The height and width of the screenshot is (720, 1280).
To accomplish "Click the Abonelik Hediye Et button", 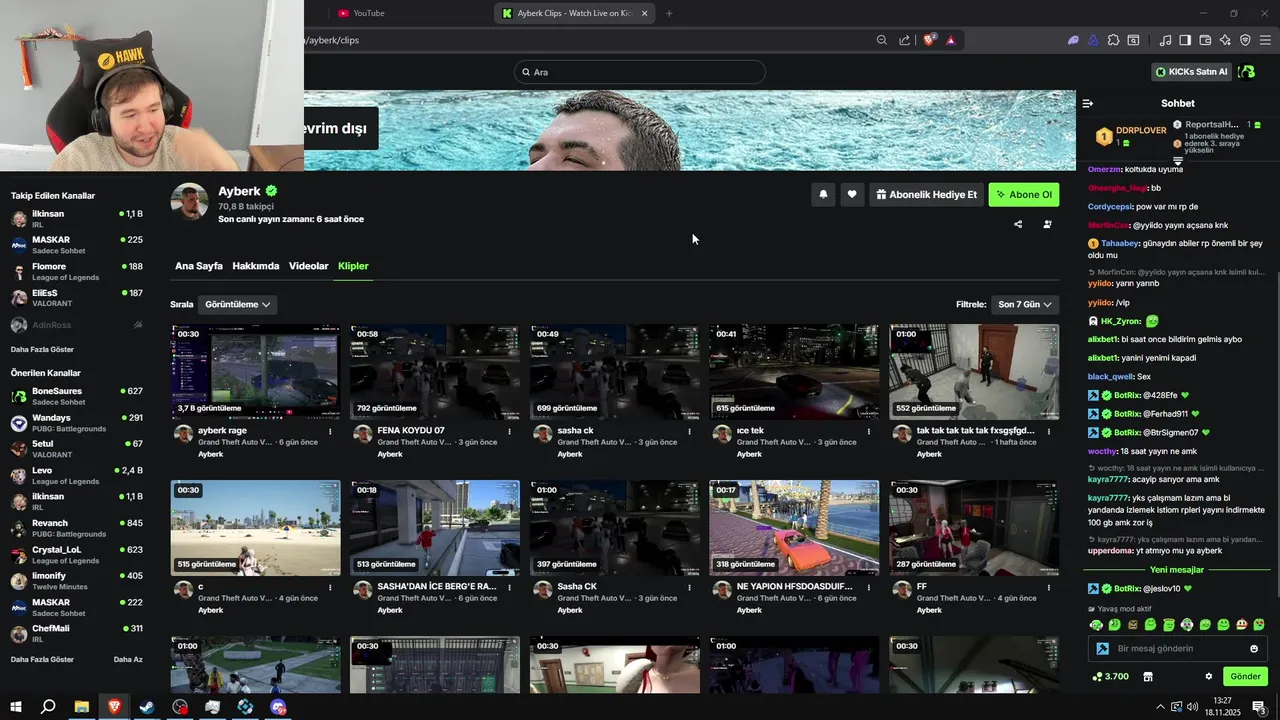I will (x=927, y=195).
